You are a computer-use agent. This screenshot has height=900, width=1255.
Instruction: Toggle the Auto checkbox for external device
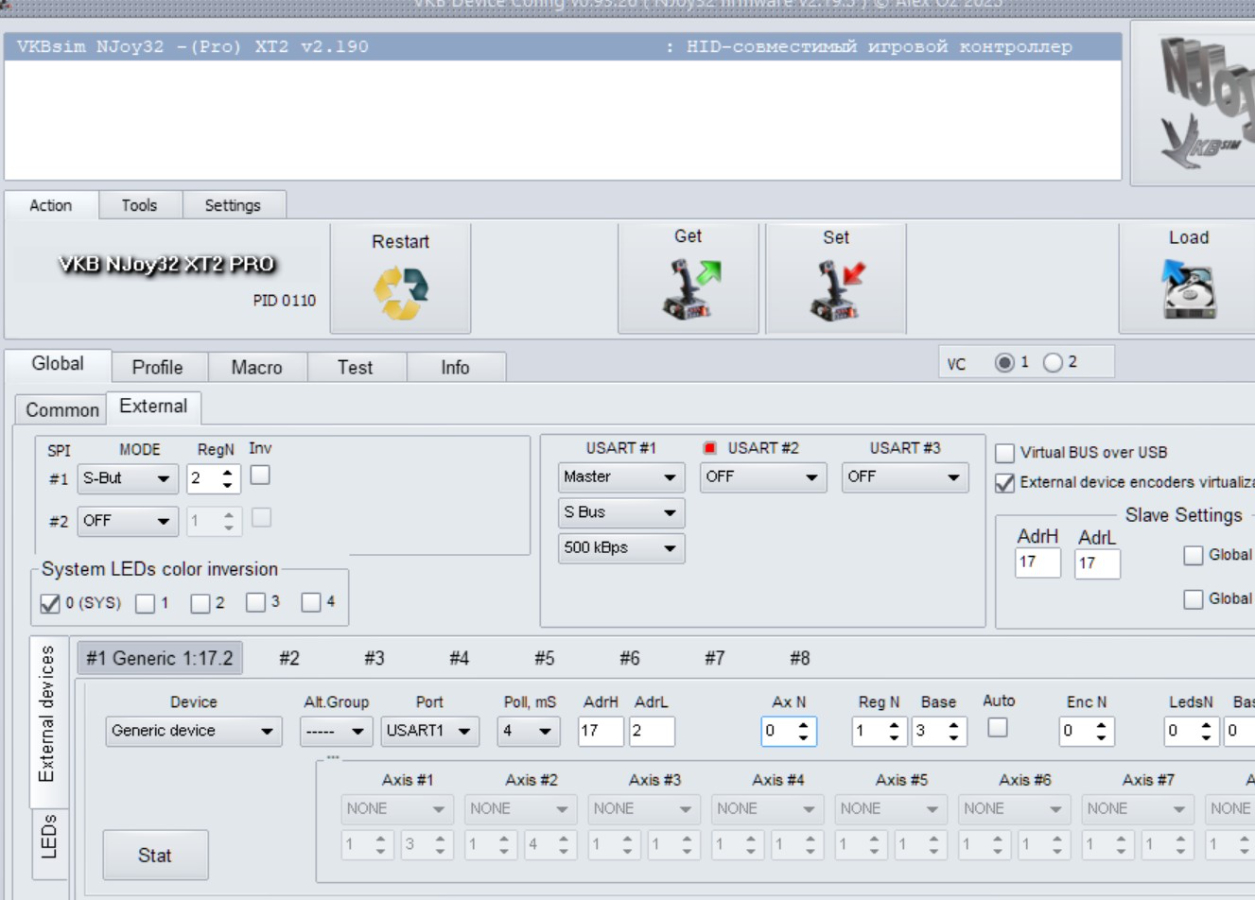click(x=997, y=728)
